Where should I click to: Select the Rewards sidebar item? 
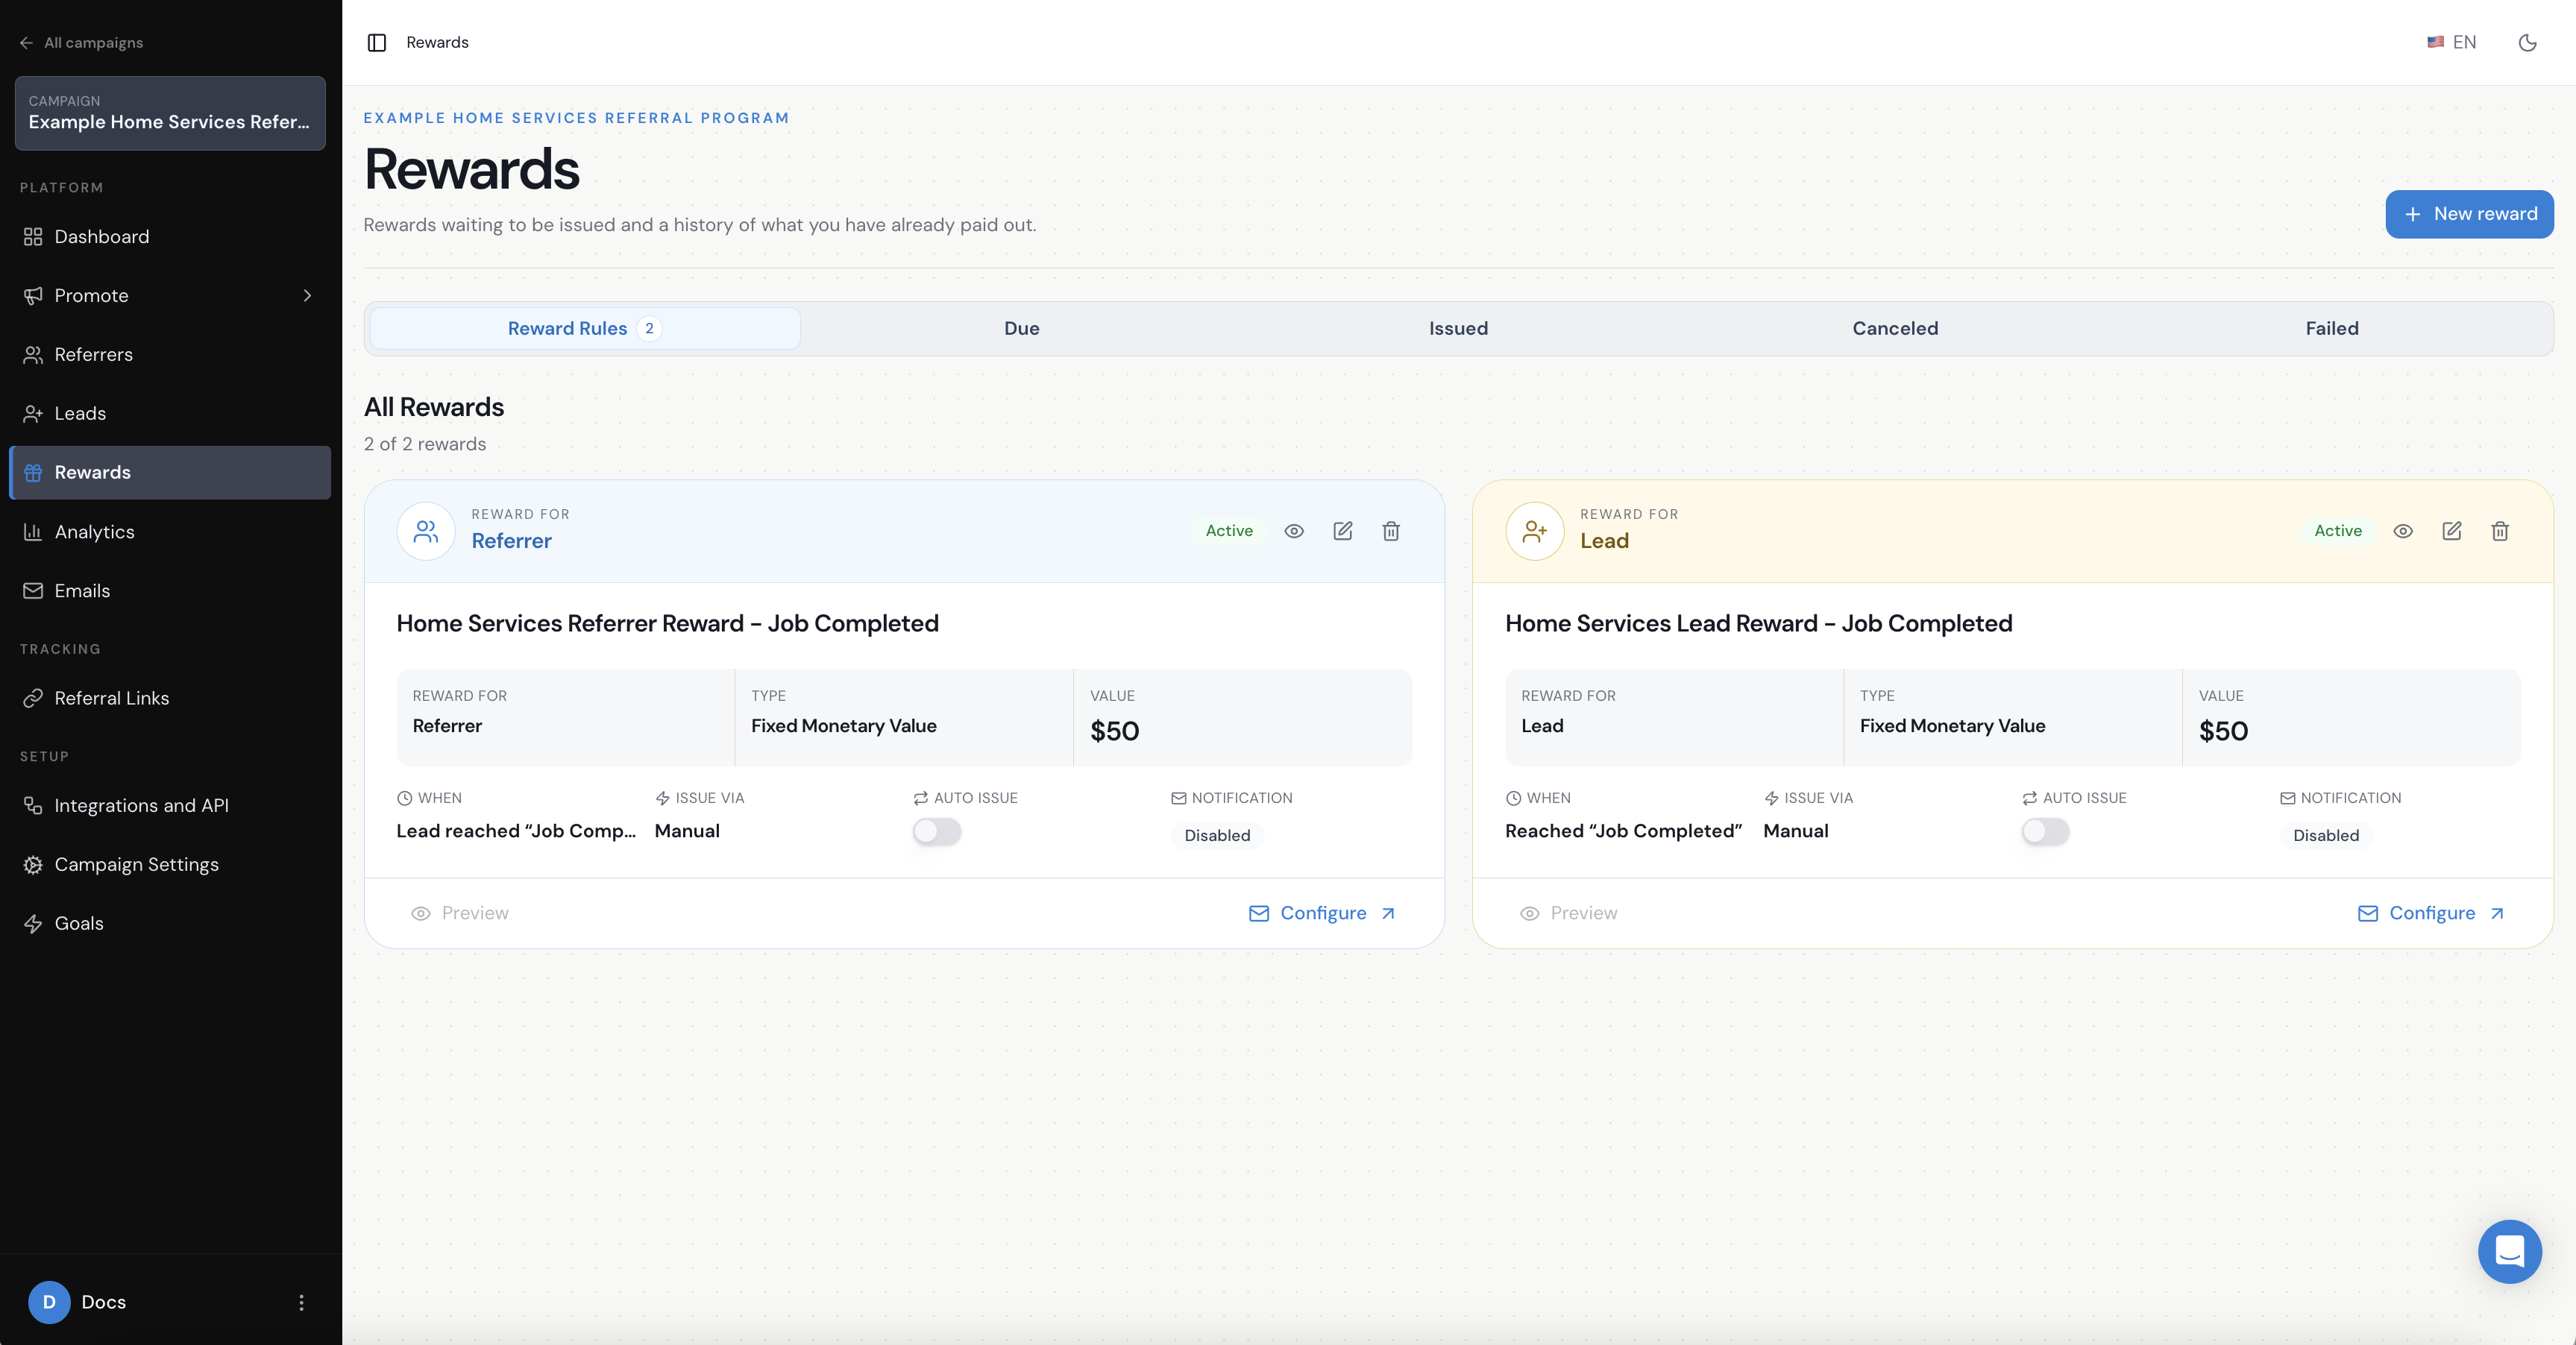click(x=170, y=473)
